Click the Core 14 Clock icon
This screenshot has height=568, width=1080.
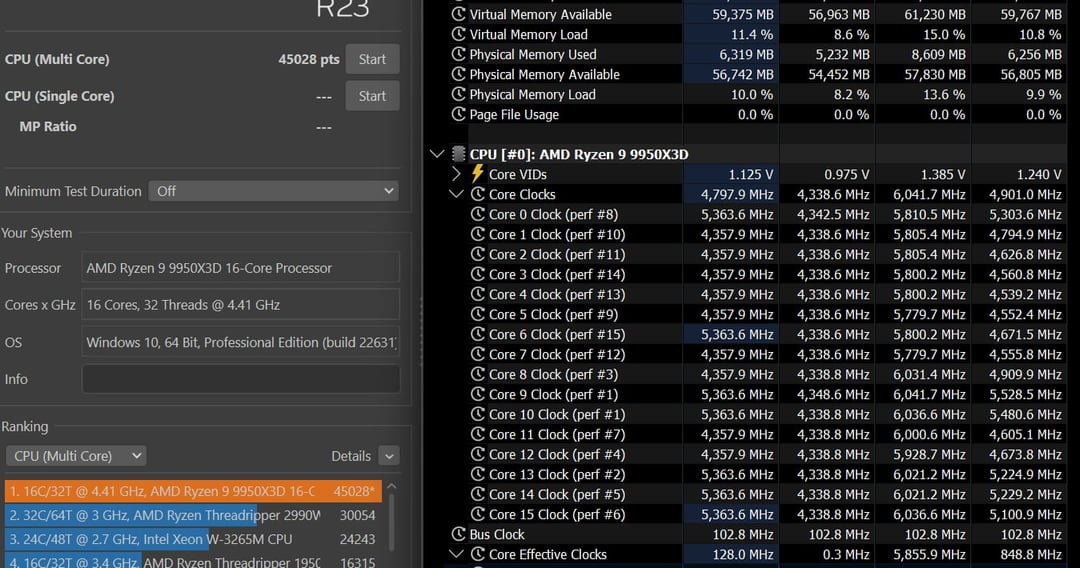coord(477,494)
